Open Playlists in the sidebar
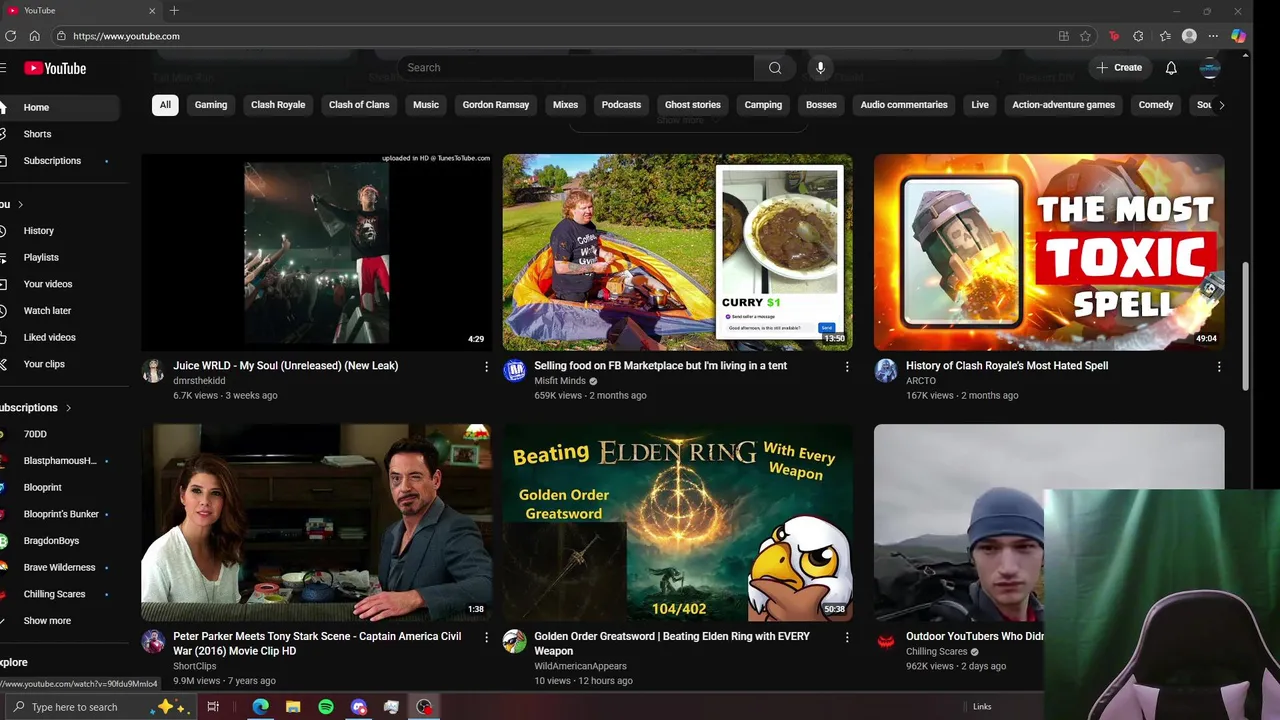The image size is (1280, 720). point(41,258)
